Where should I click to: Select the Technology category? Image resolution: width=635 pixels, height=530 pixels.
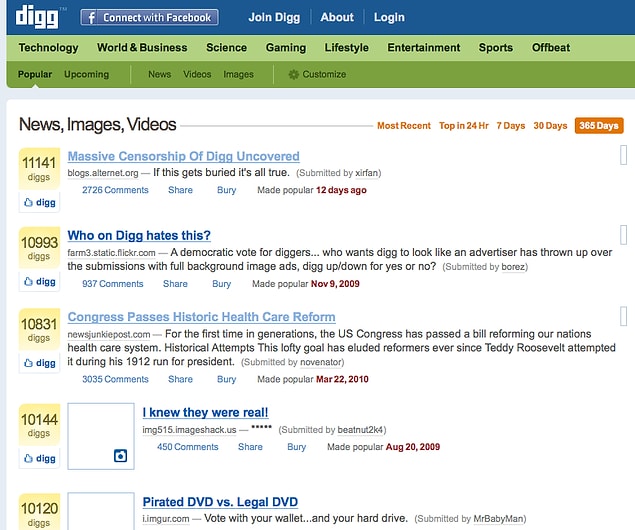pos(48,48)
